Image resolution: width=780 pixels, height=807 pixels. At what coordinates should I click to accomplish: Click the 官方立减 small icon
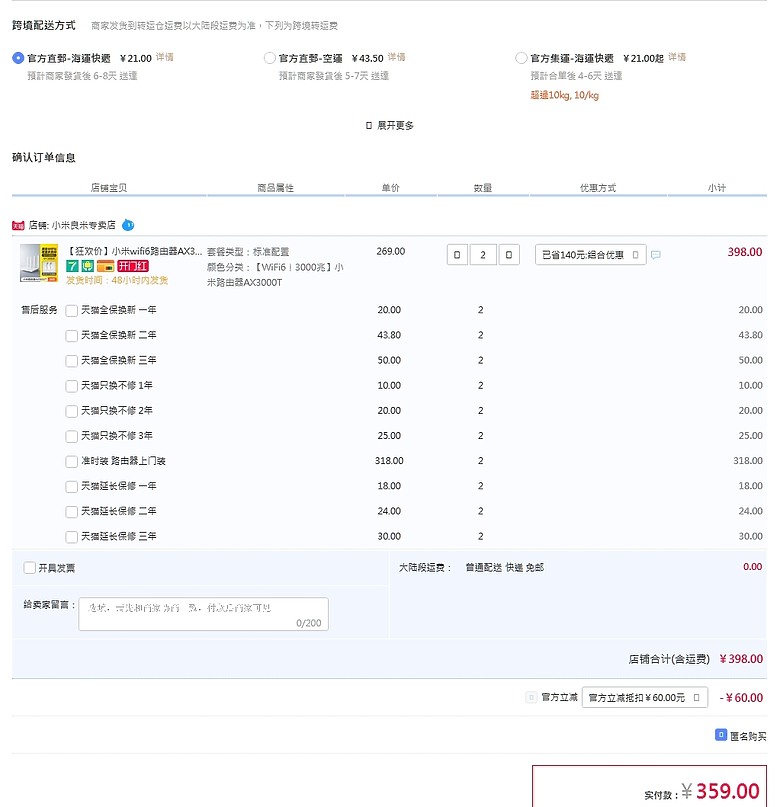531,697
